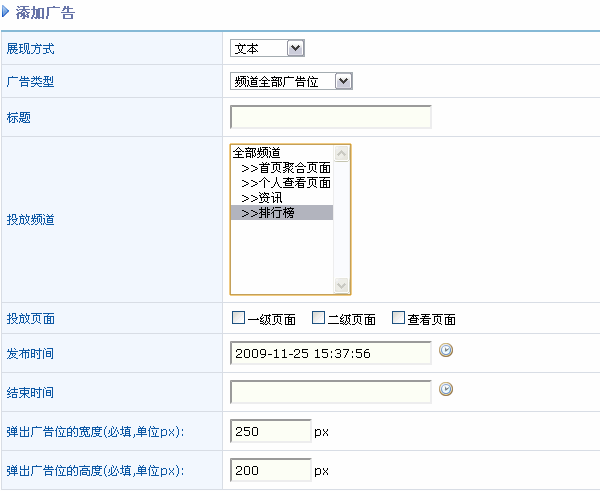
Task: Enable the 二级页面 checkbox
Action: [x=318, y=318]
